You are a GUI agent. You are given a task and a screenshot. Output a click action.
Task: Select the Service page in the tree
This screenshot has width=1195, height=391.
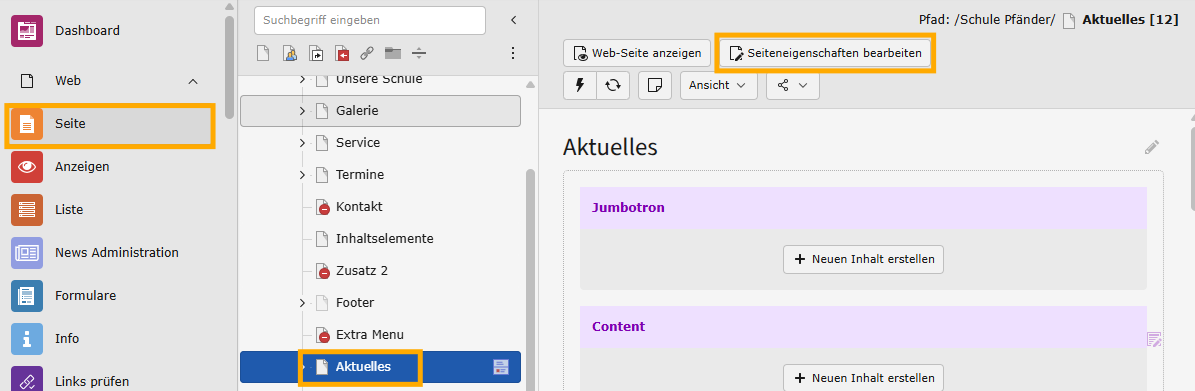click(x=358, y=143)
